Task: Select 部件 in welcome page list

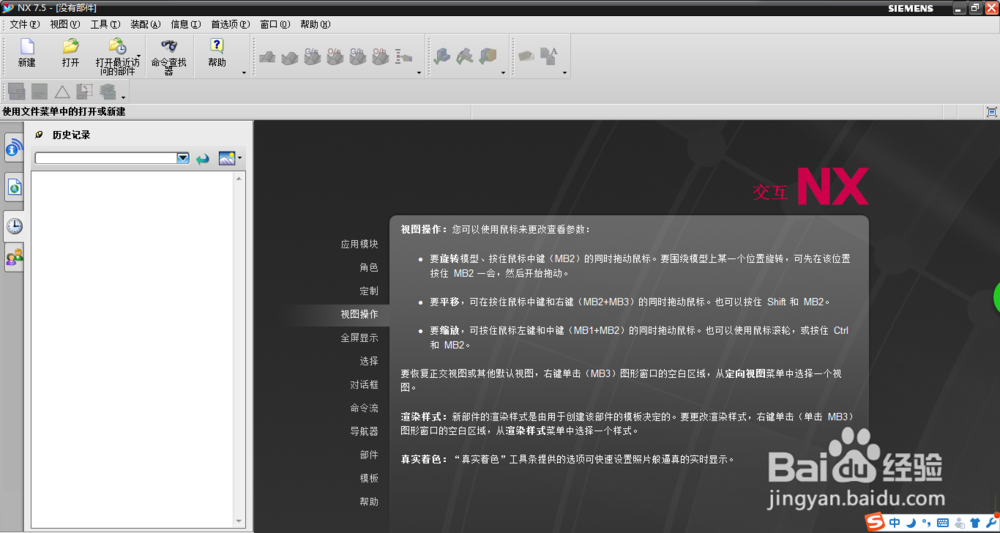Action: coord(369,455)
